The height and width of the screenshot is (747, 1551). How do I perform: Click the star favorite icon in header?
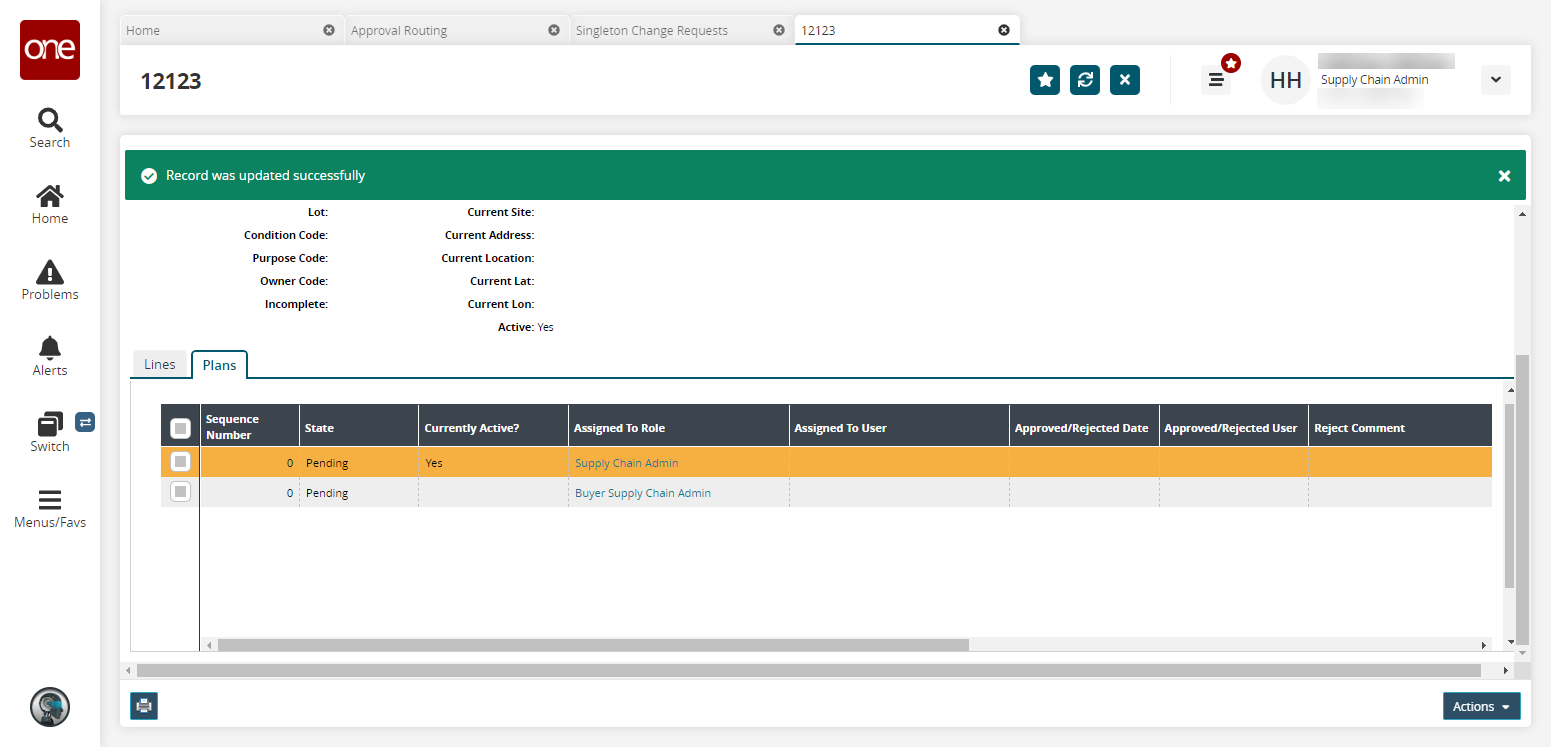(x=1045, y=80)
